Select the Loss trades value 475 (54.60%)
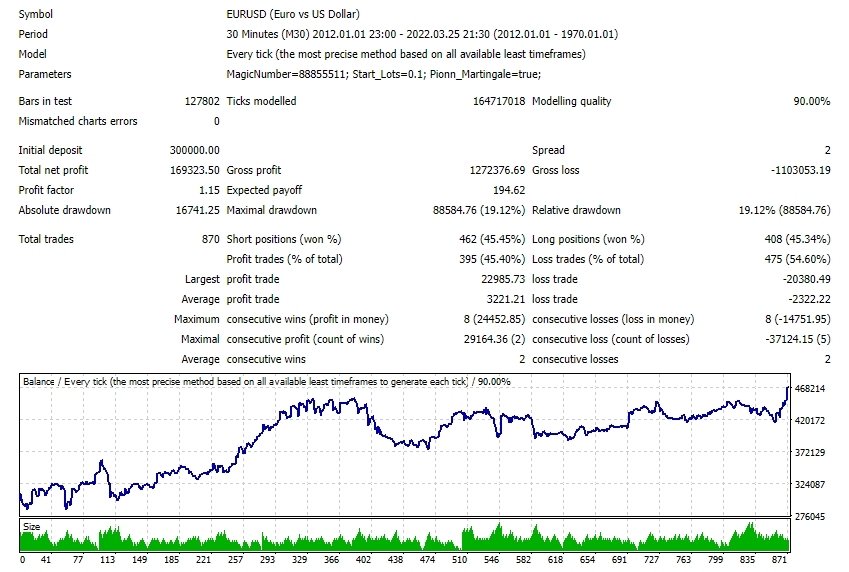The width and height of the screenshot is (849, 572). click(797, 259)
